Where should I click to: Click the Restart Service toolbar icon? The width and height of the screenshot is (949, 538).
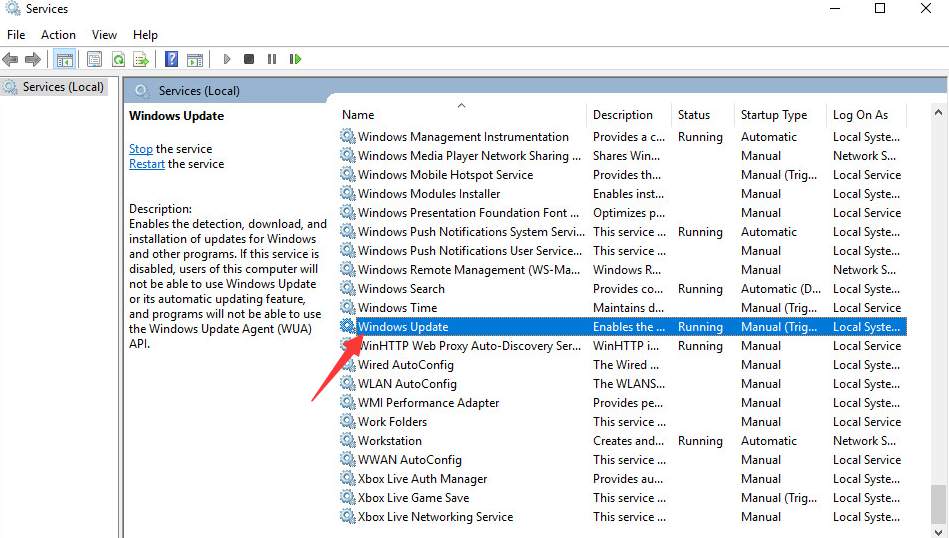tap(295, 59)
